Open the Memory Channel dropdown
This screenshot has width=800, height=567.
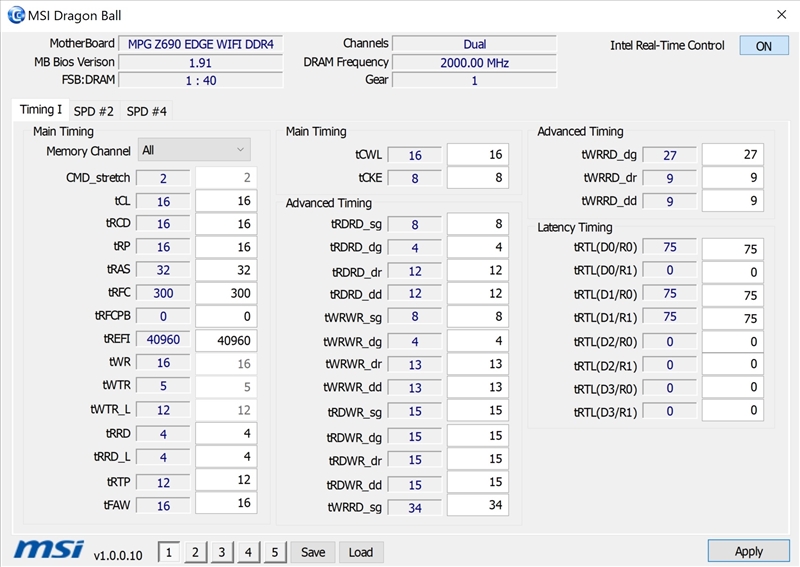point(194,150)
